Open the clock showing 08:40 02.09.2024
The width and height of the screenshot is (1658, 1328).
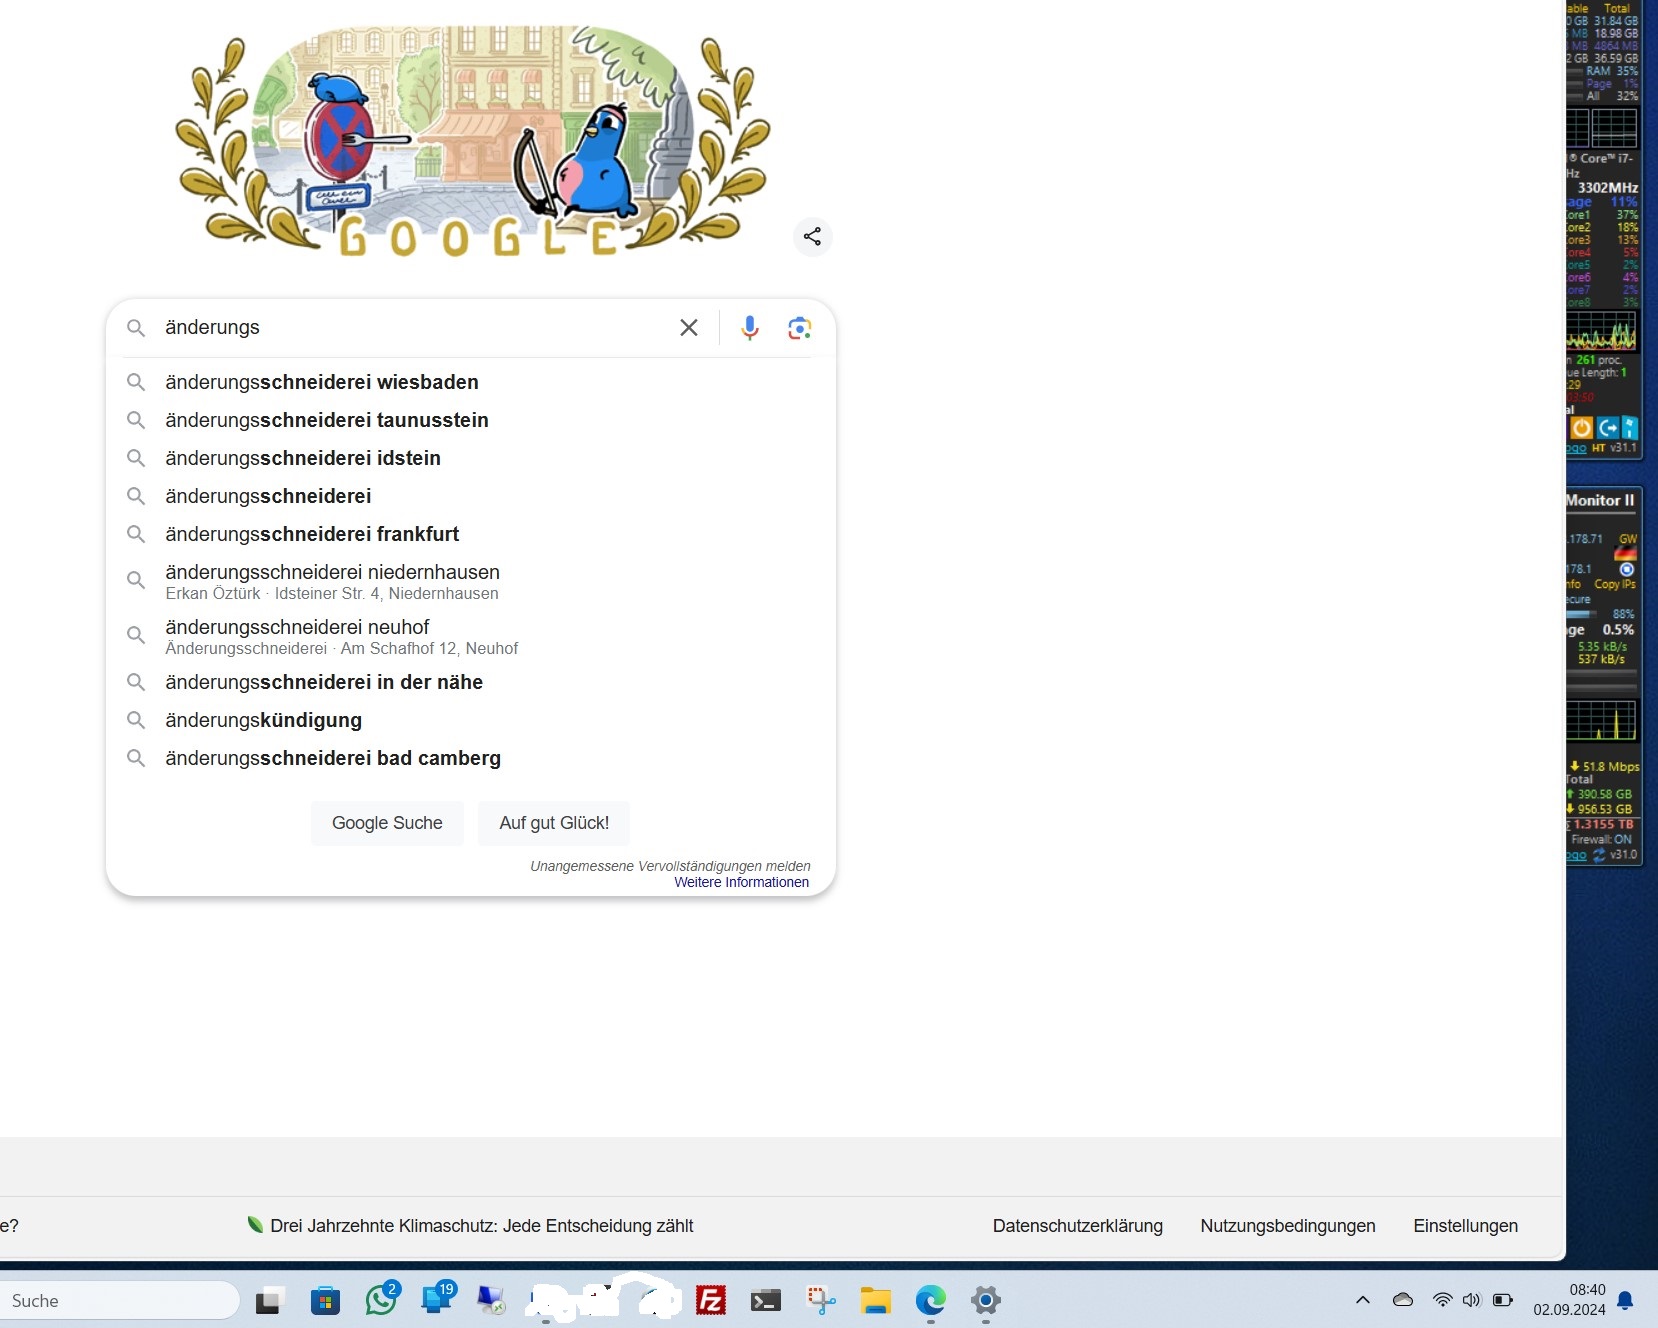pyautogui.click(x=1569, y=1300)
